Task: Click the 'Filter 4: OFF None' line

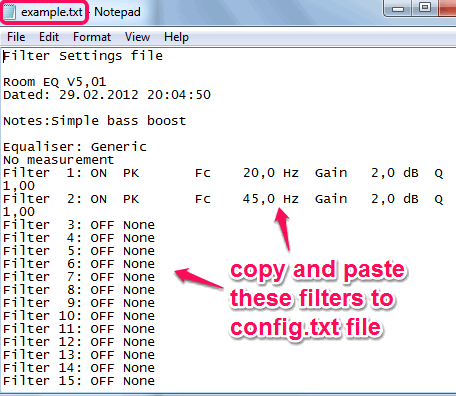Action: point(79,238)
